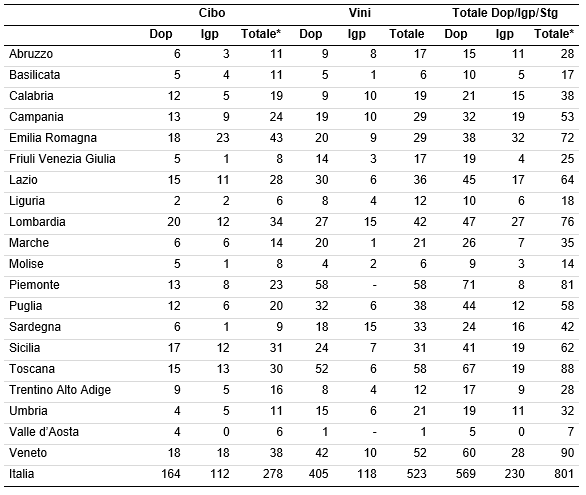The height and width of the screenshot is (495, 586).
Task: Click the Valle d'Aosta row label
Action: pos(44,432)
